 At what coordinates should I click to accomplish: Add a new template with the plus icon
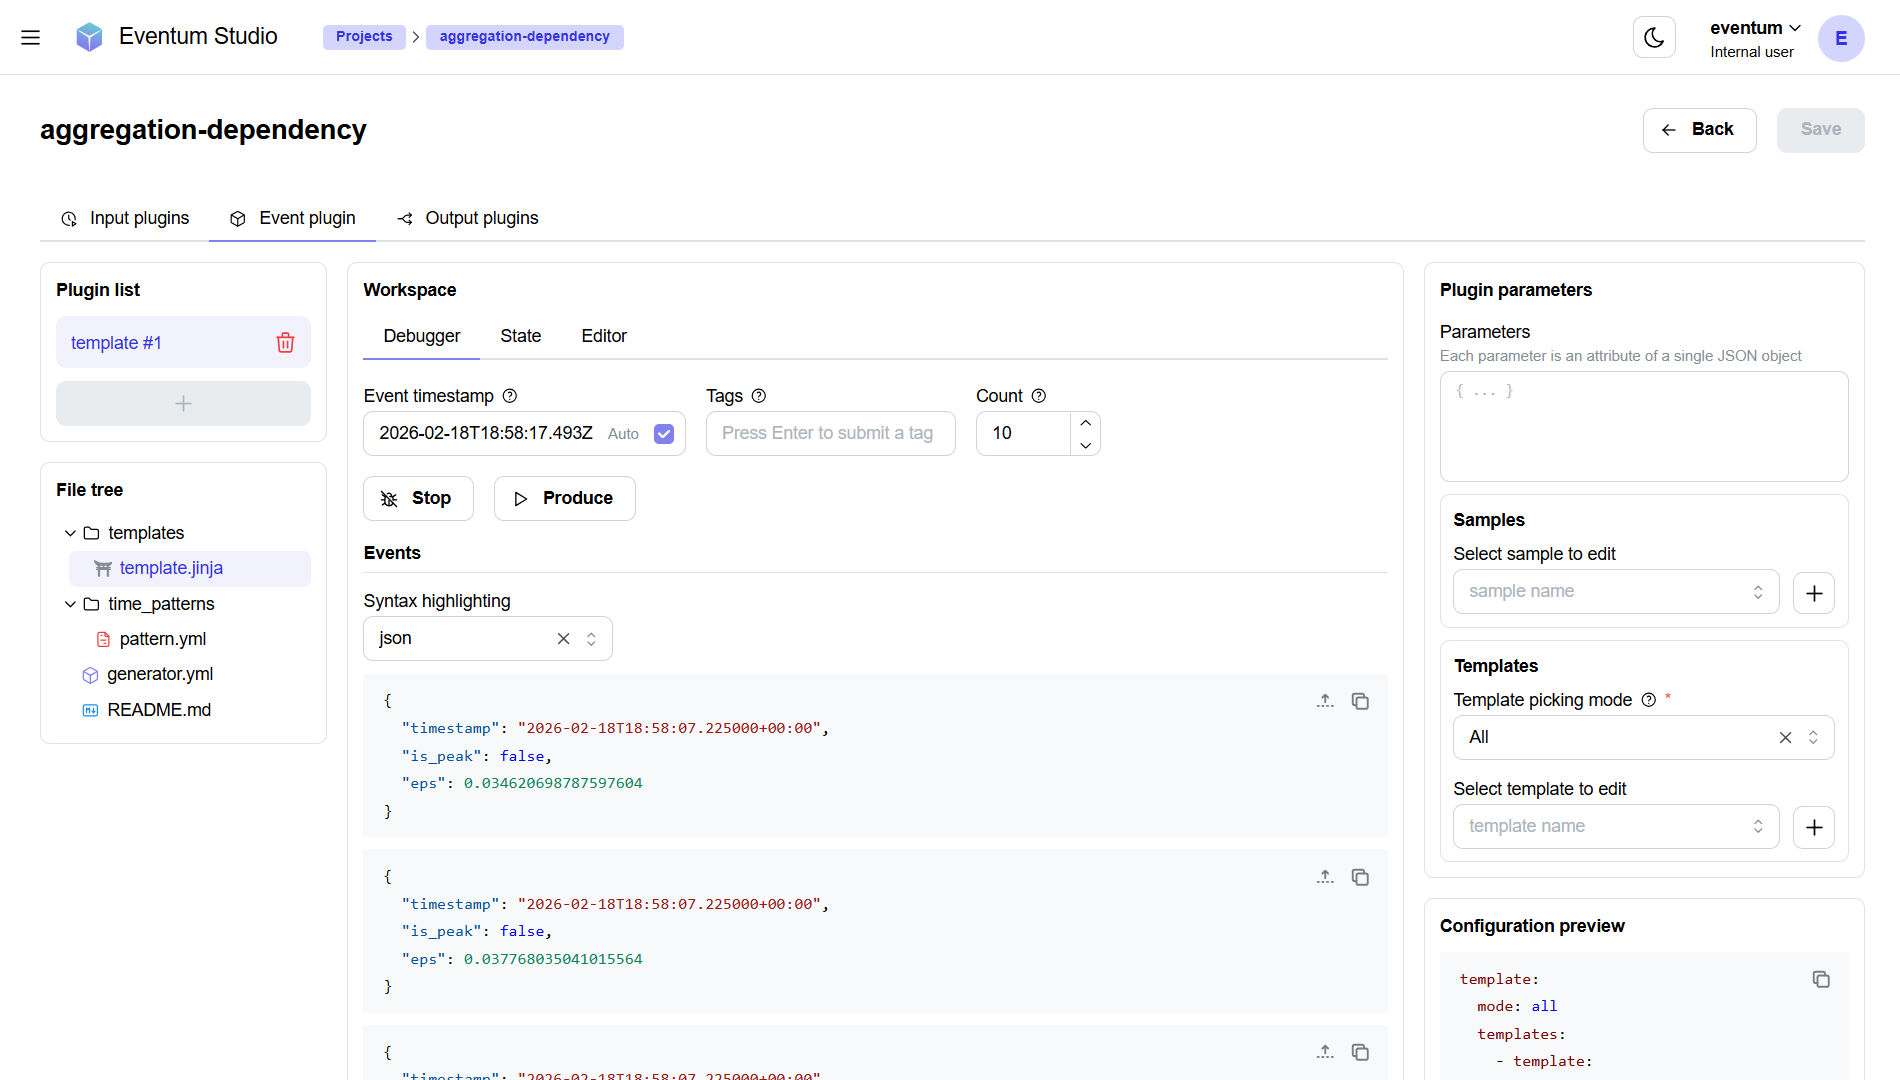(1814, 827)
